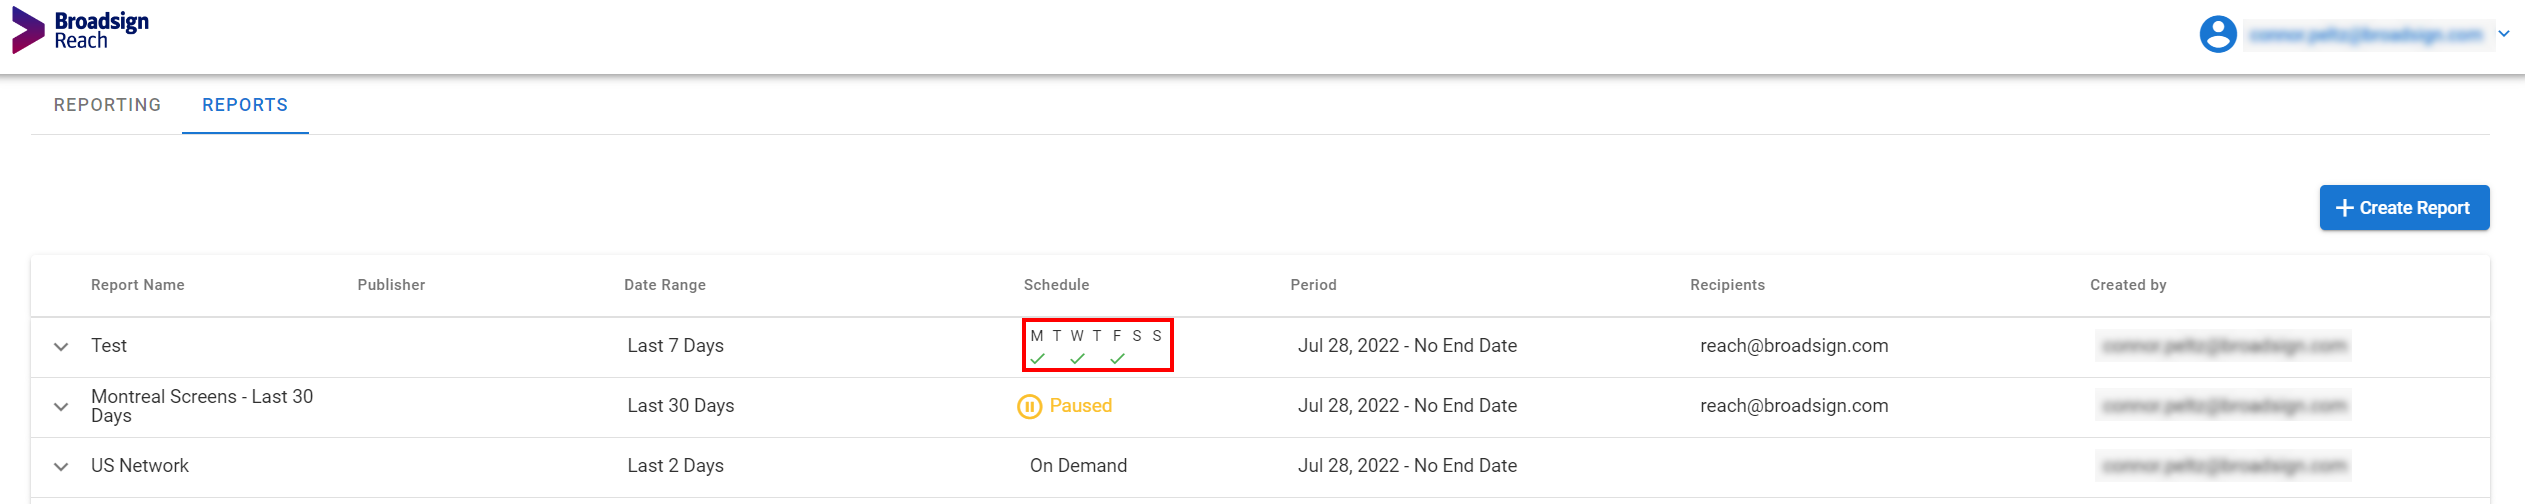Screen dimensions: 2525x504
Task: Click reach@broadsign.com in the Test row
Action: point(1794,346)
